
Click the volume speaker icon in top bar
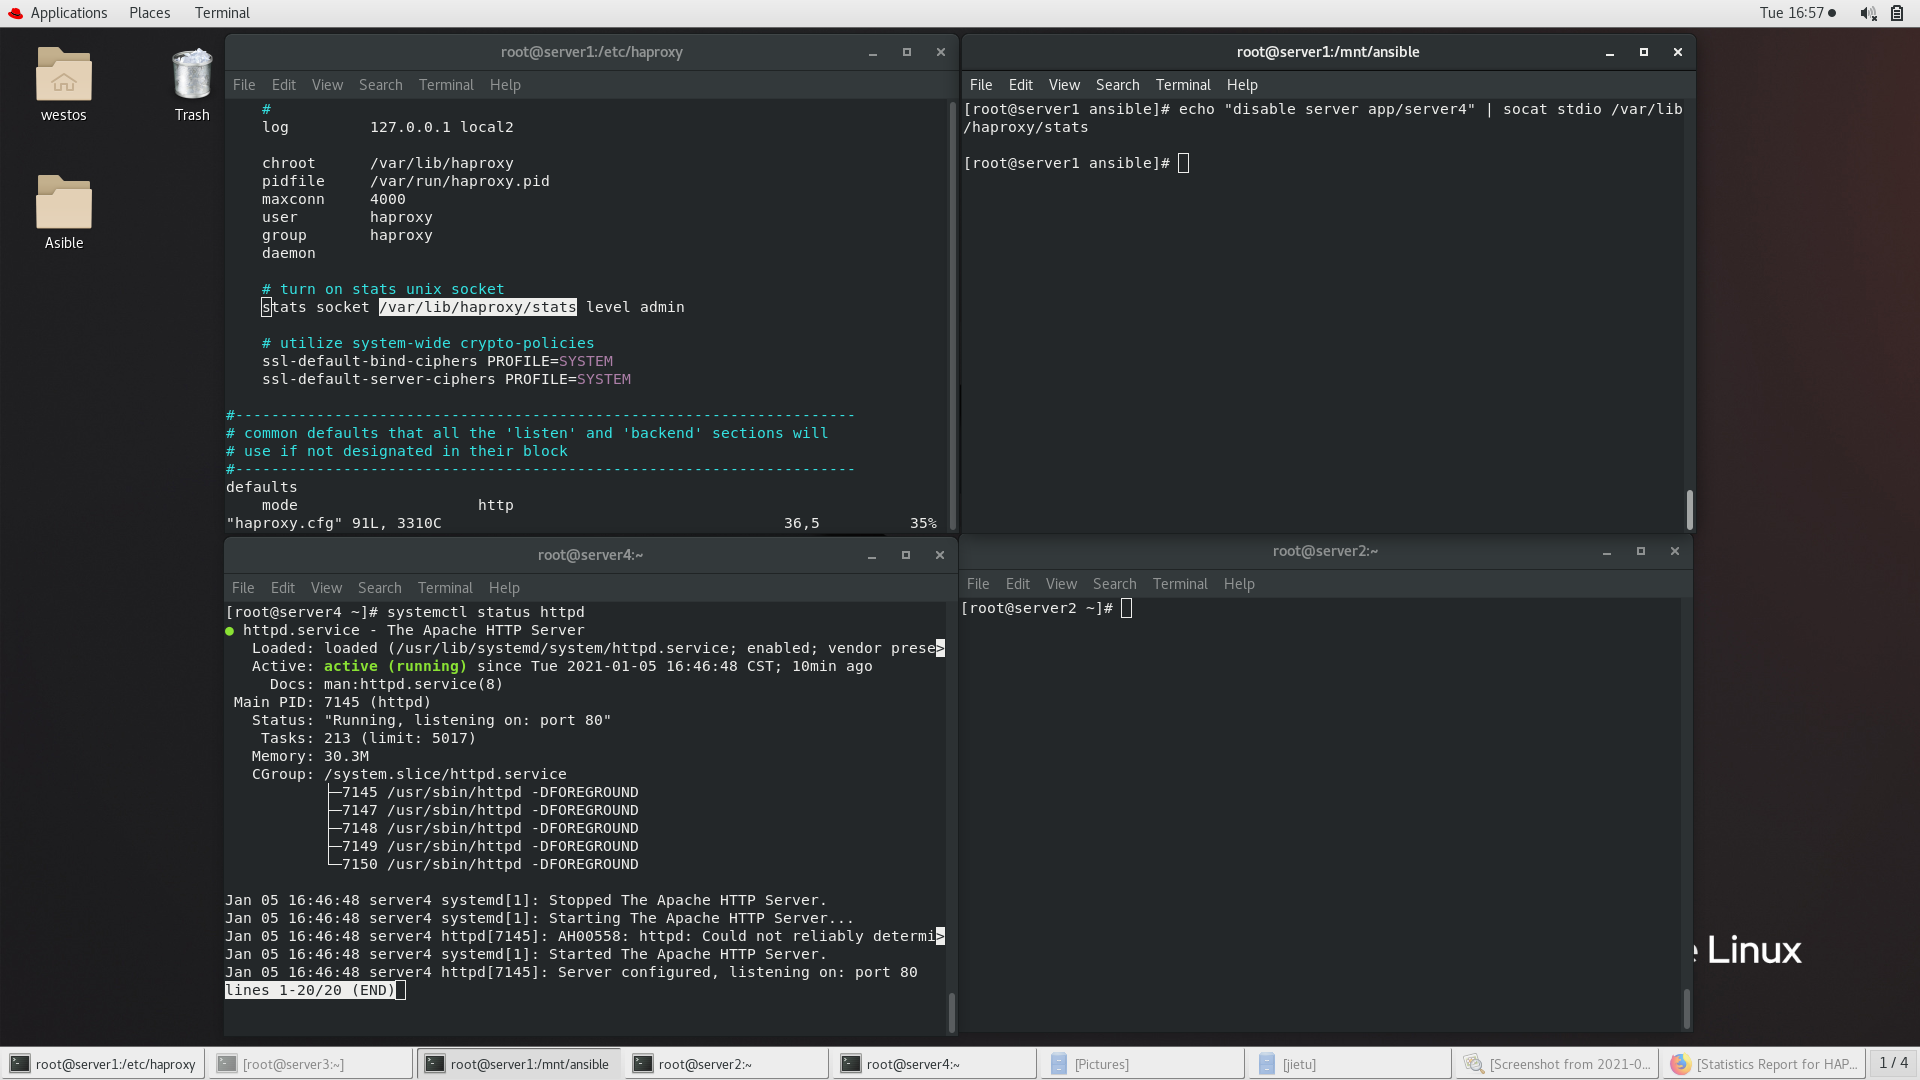[1867, 13]
